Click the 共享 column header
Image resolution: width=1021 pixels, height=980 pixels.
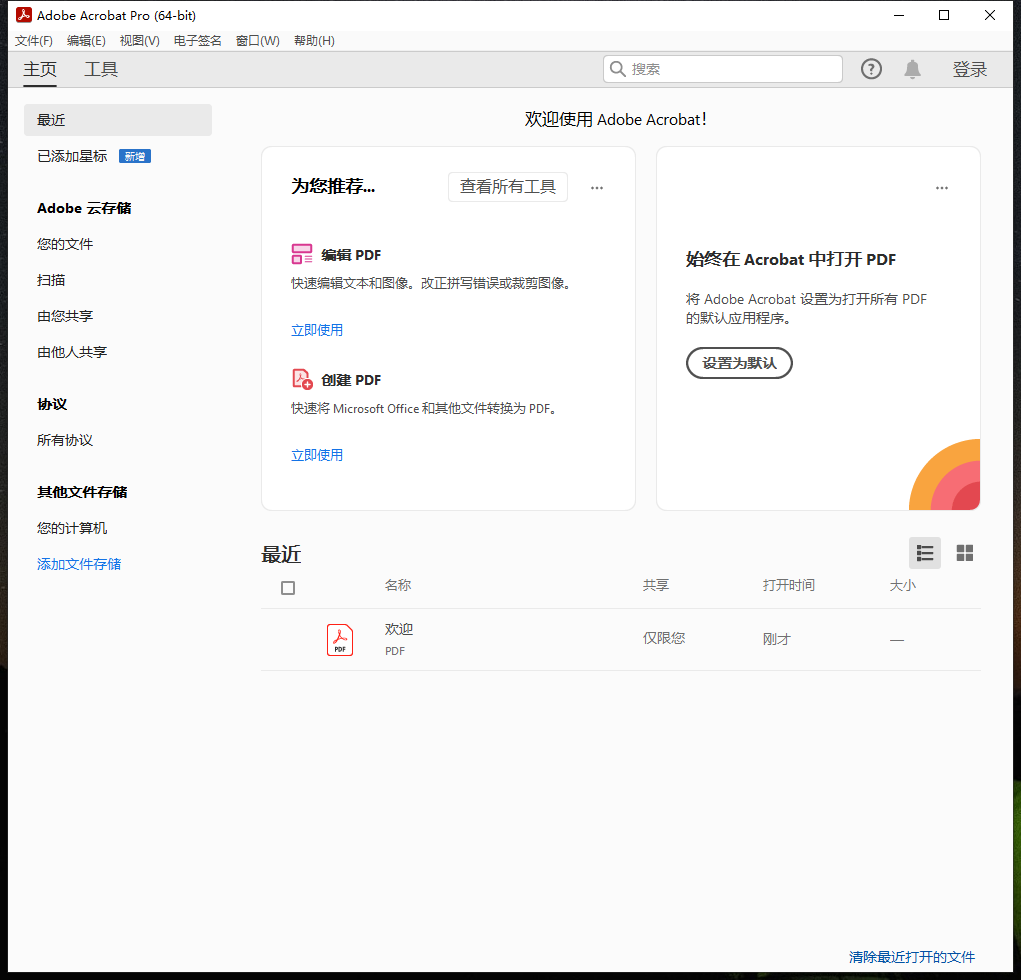pos(656,585)
